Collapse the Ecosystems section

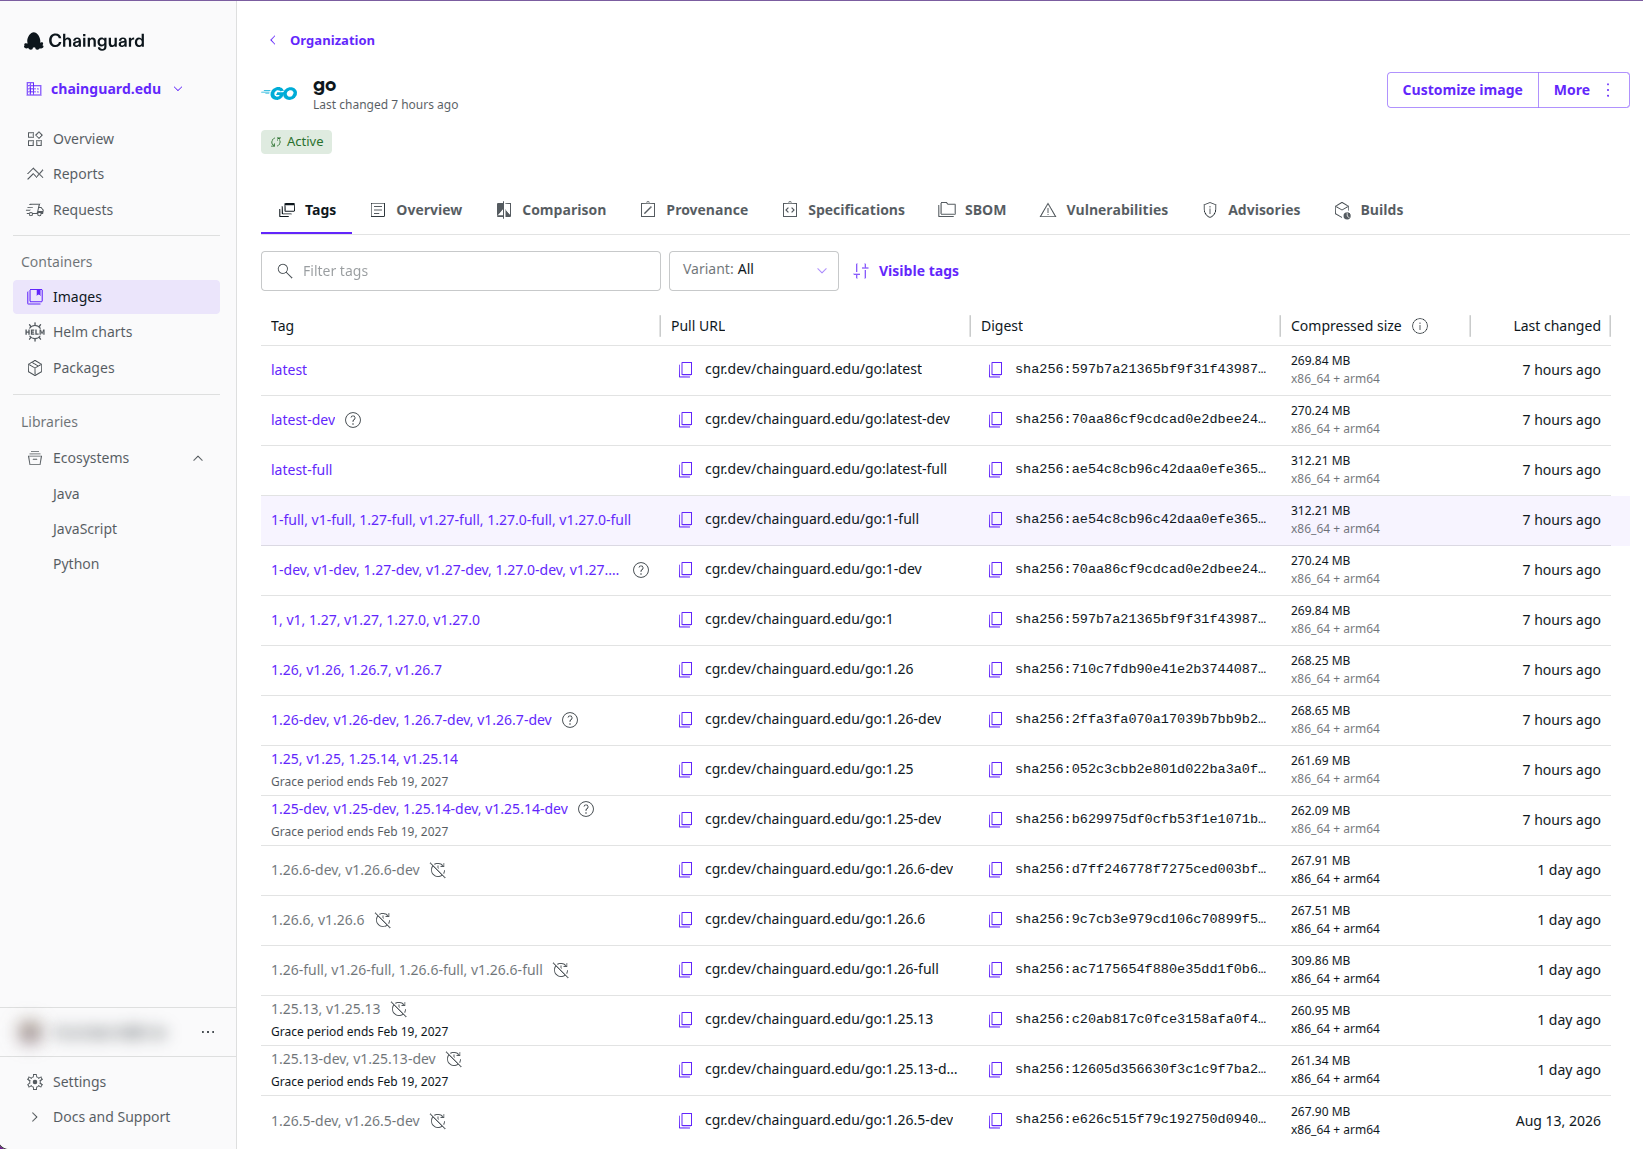[x=197, y=458]
